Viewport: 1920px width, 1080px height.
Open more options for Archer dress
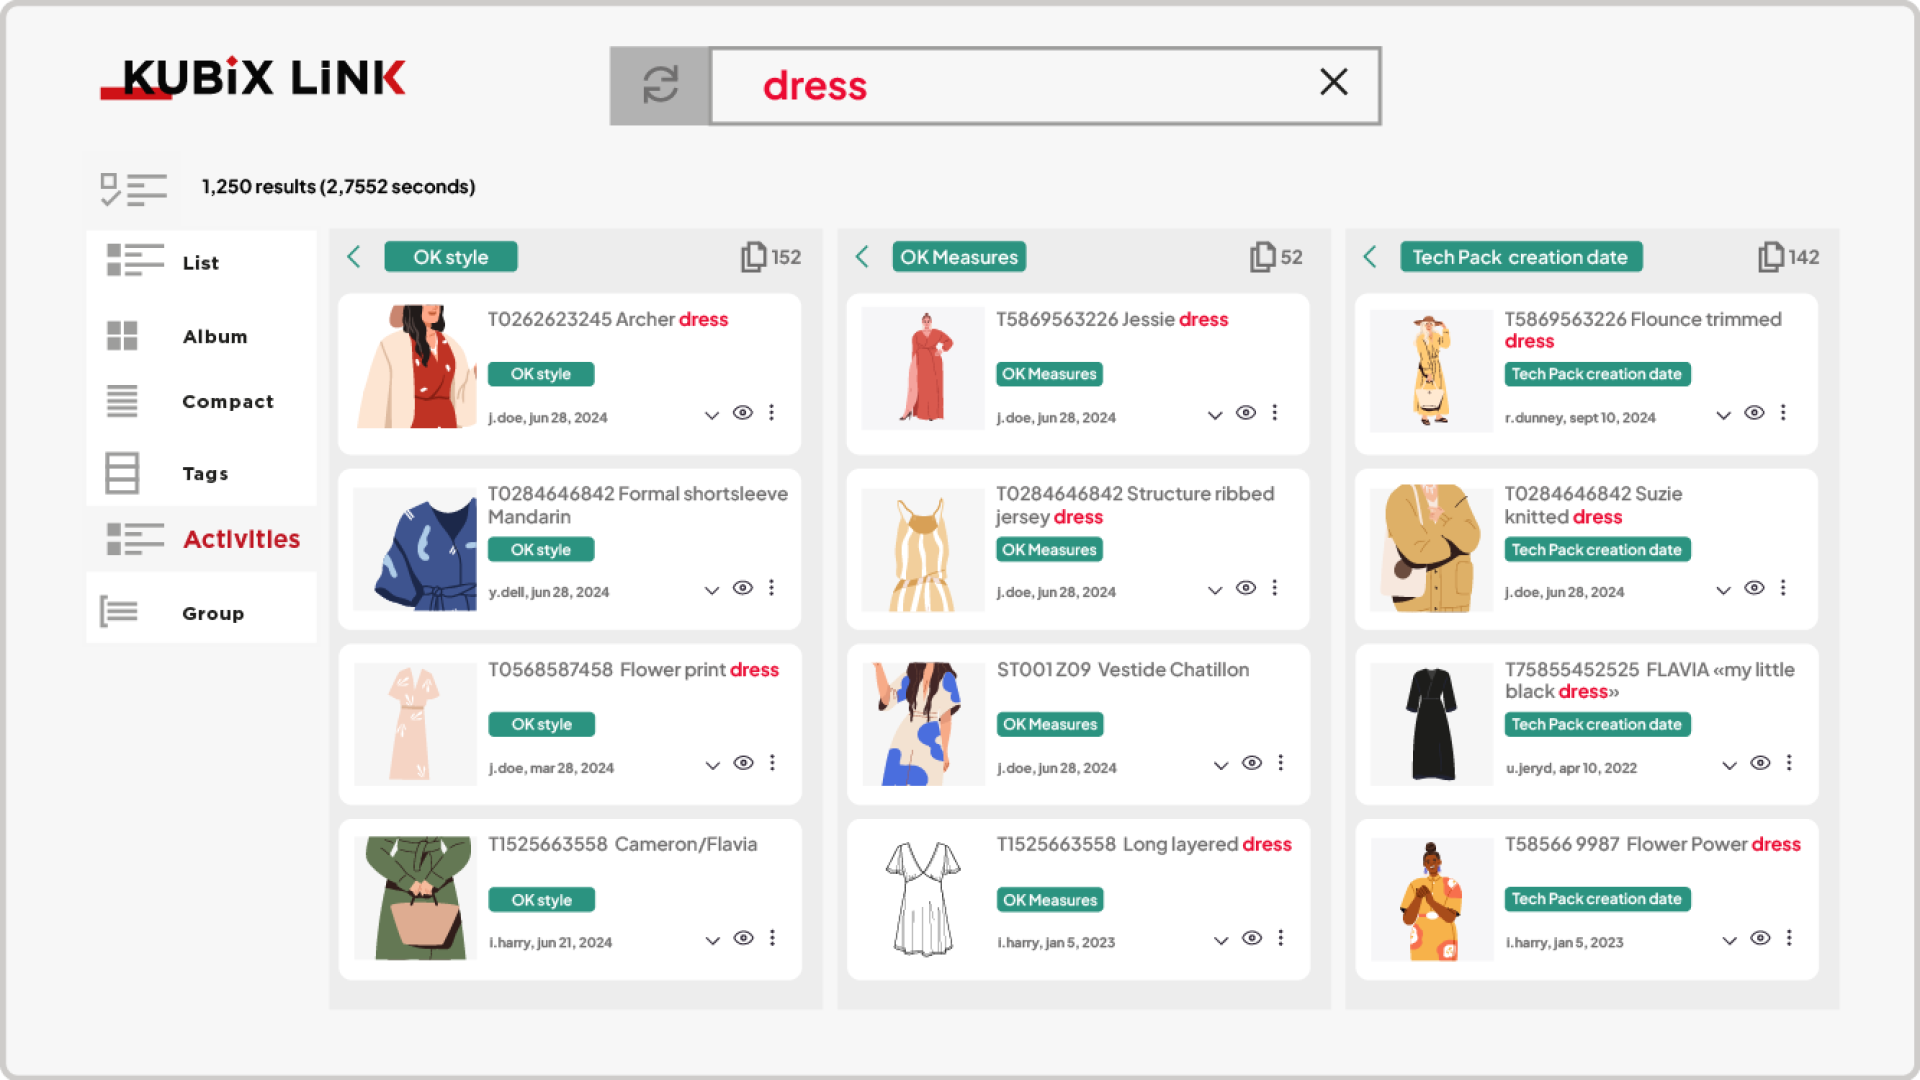pos(772,413)
